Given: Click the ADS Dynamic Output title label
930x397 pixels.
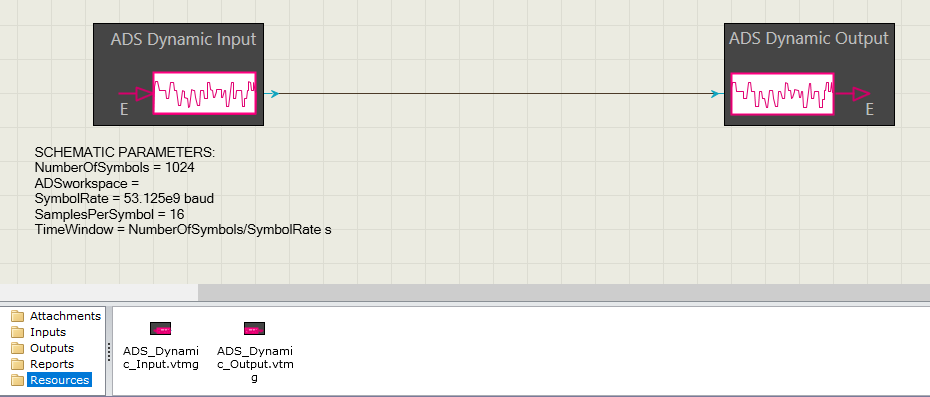Looking at the screenshot, I should [808, 39].
